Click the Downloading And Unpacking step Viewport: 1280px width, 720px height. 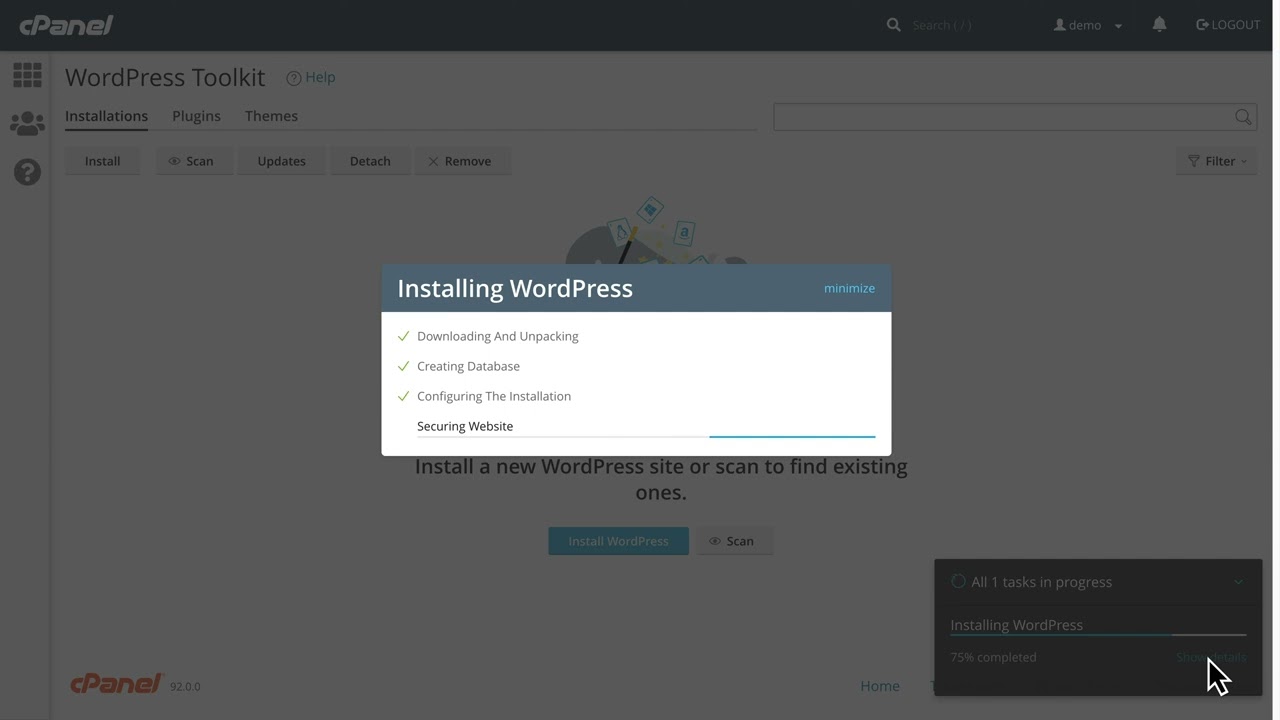pyautogui.click(x=497, y=336)
